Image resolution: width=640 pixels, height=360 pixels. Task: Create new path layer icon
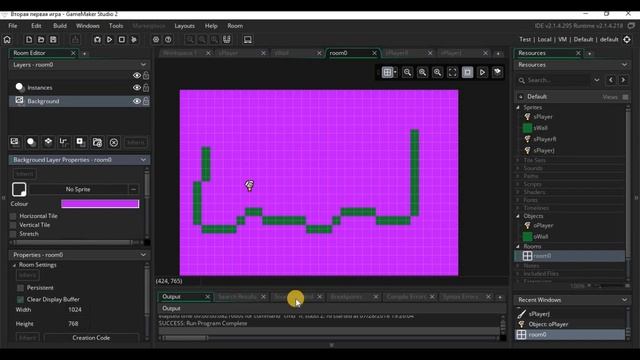click(64, 142)
